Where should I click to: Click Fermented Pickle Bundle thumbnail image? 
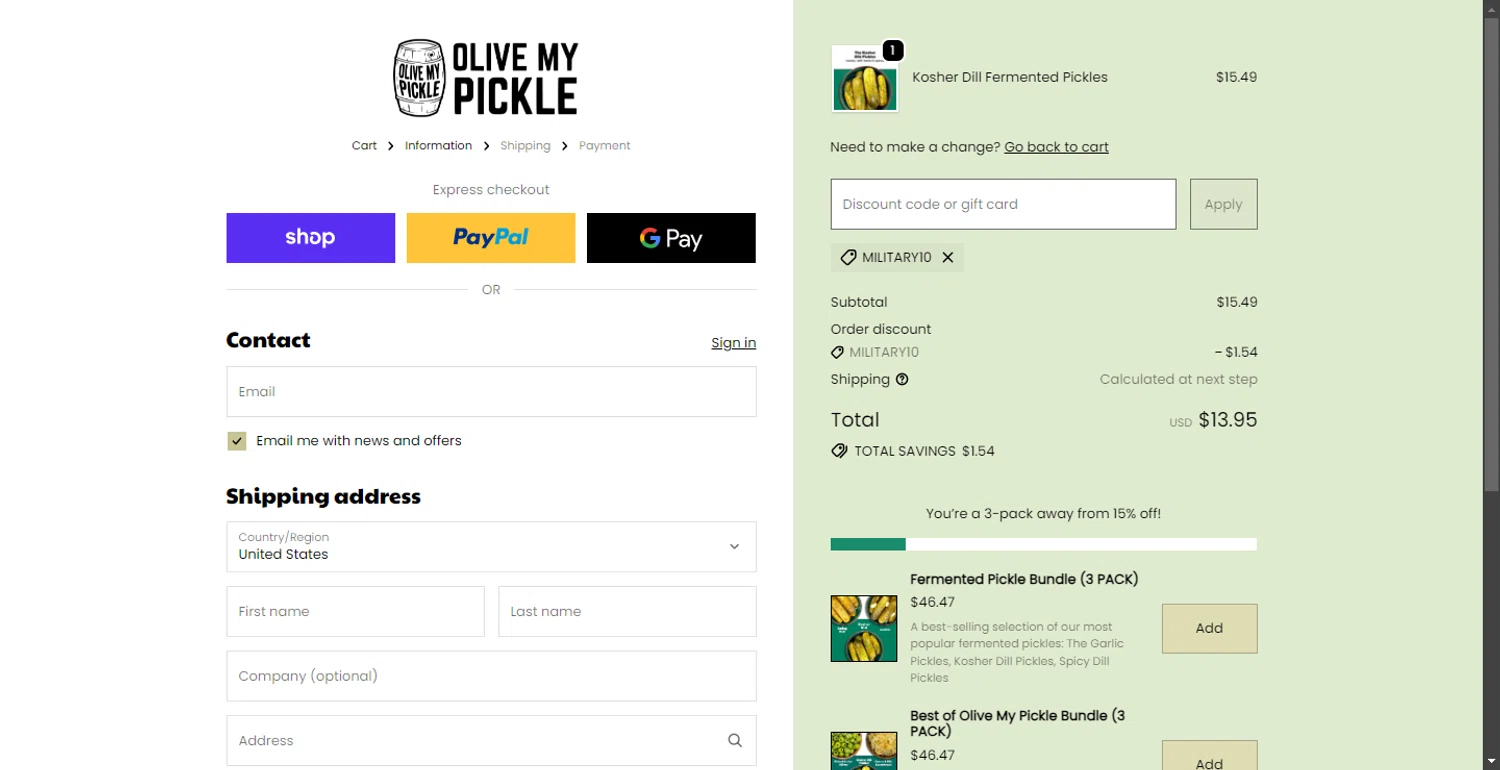(x=864, y=628)
